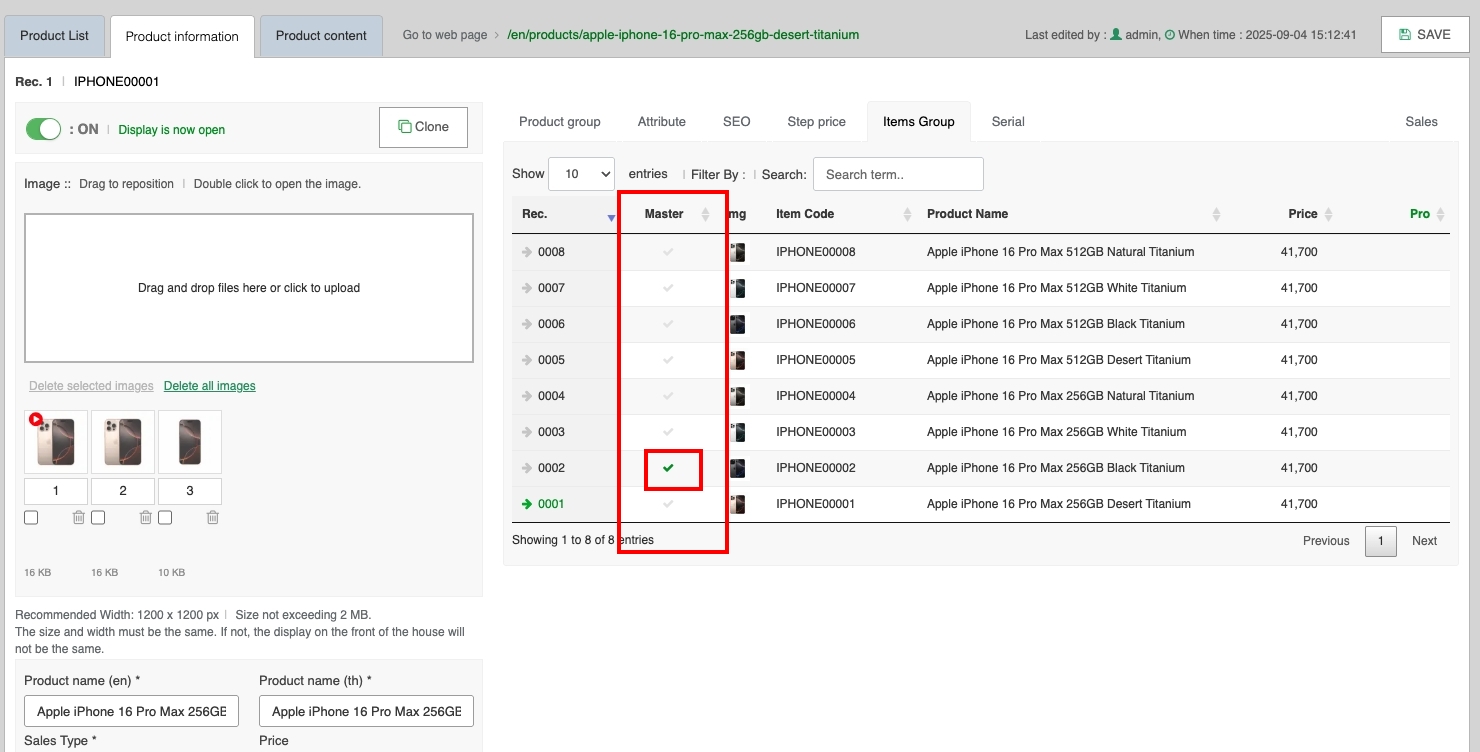Delete image 3 using its trash icon
This screenshot has width=1480, height=752.
pyautogui.click(x=212, y=518)
